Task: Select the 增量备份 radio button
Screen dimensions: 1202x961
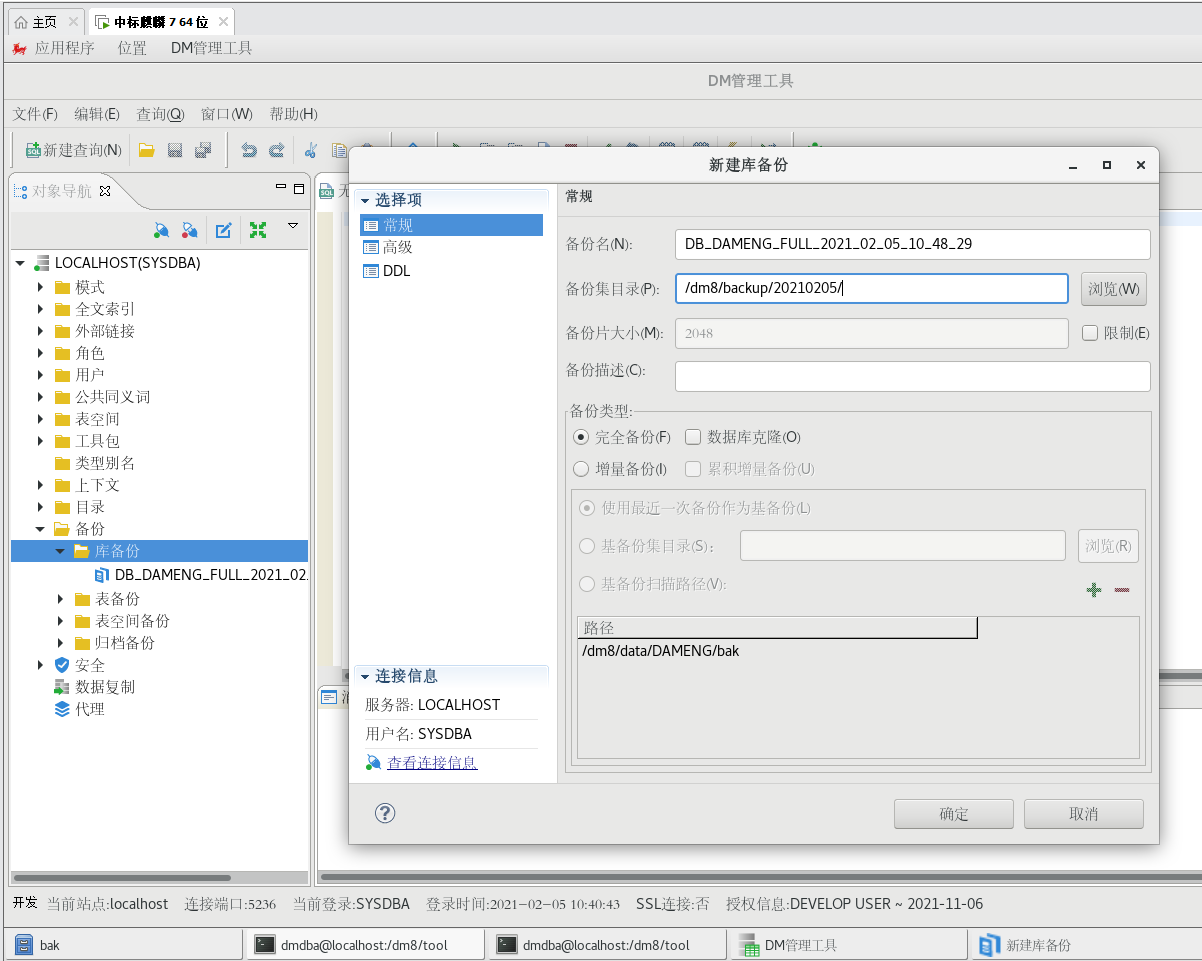Action: click(581, 469)
